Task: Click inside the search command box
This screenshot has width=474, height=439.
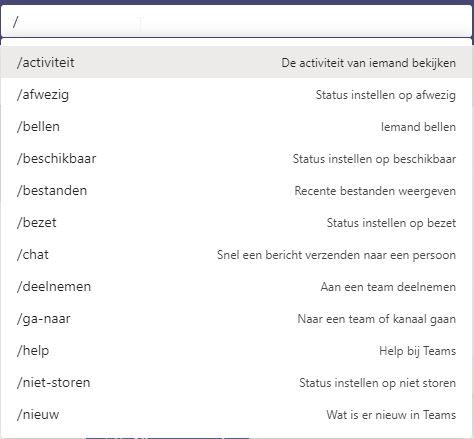Action: click(237, 21)
